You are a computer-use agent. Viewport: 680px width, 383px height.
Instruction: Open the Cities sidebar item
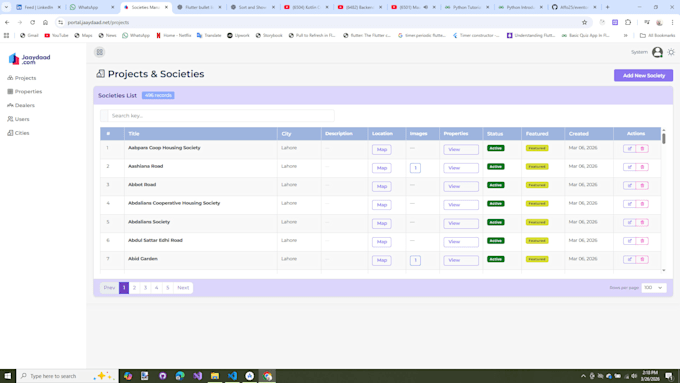tap(18, 133)
